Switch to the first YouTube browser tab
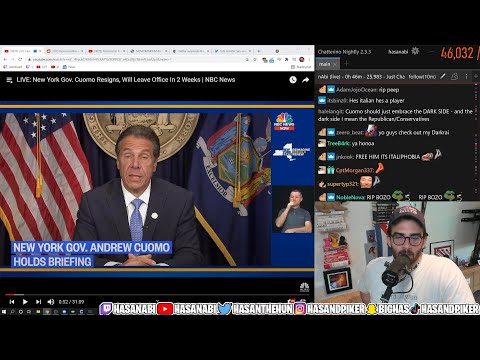Screen dimensions: 480x360 tap(22, 51)
